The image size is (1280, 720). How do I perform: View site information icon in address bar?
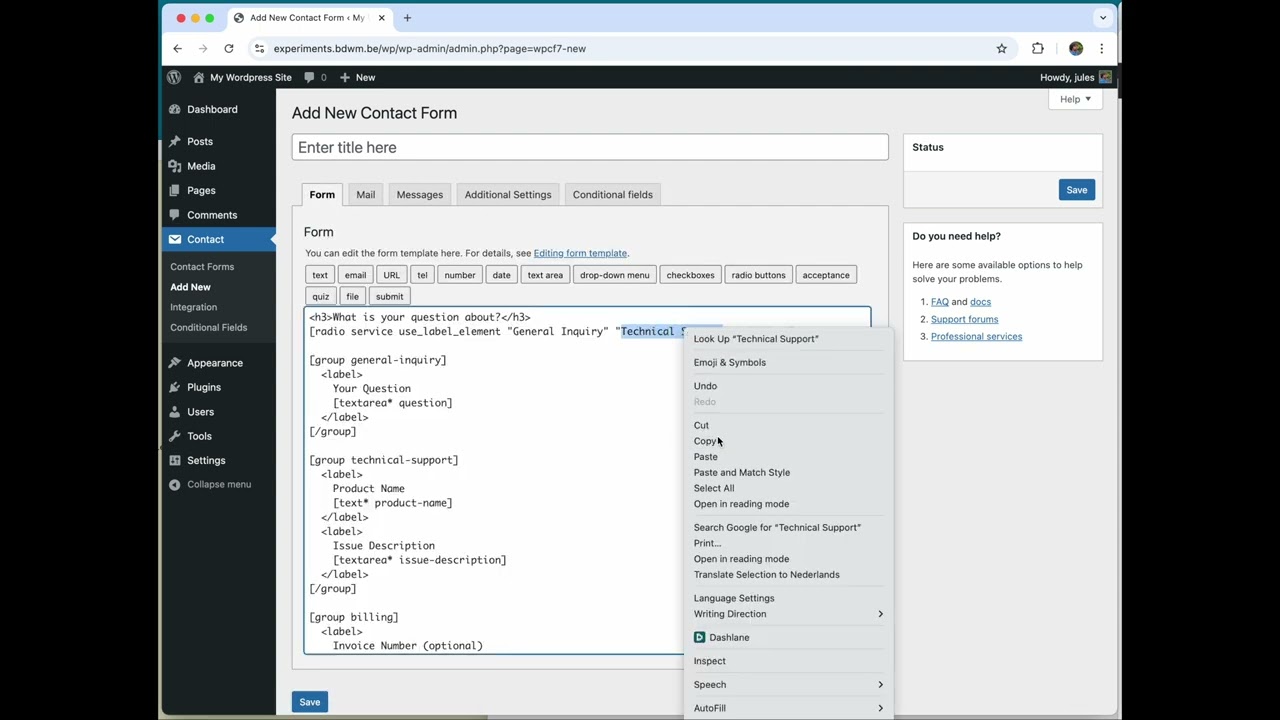click(260, 48)
